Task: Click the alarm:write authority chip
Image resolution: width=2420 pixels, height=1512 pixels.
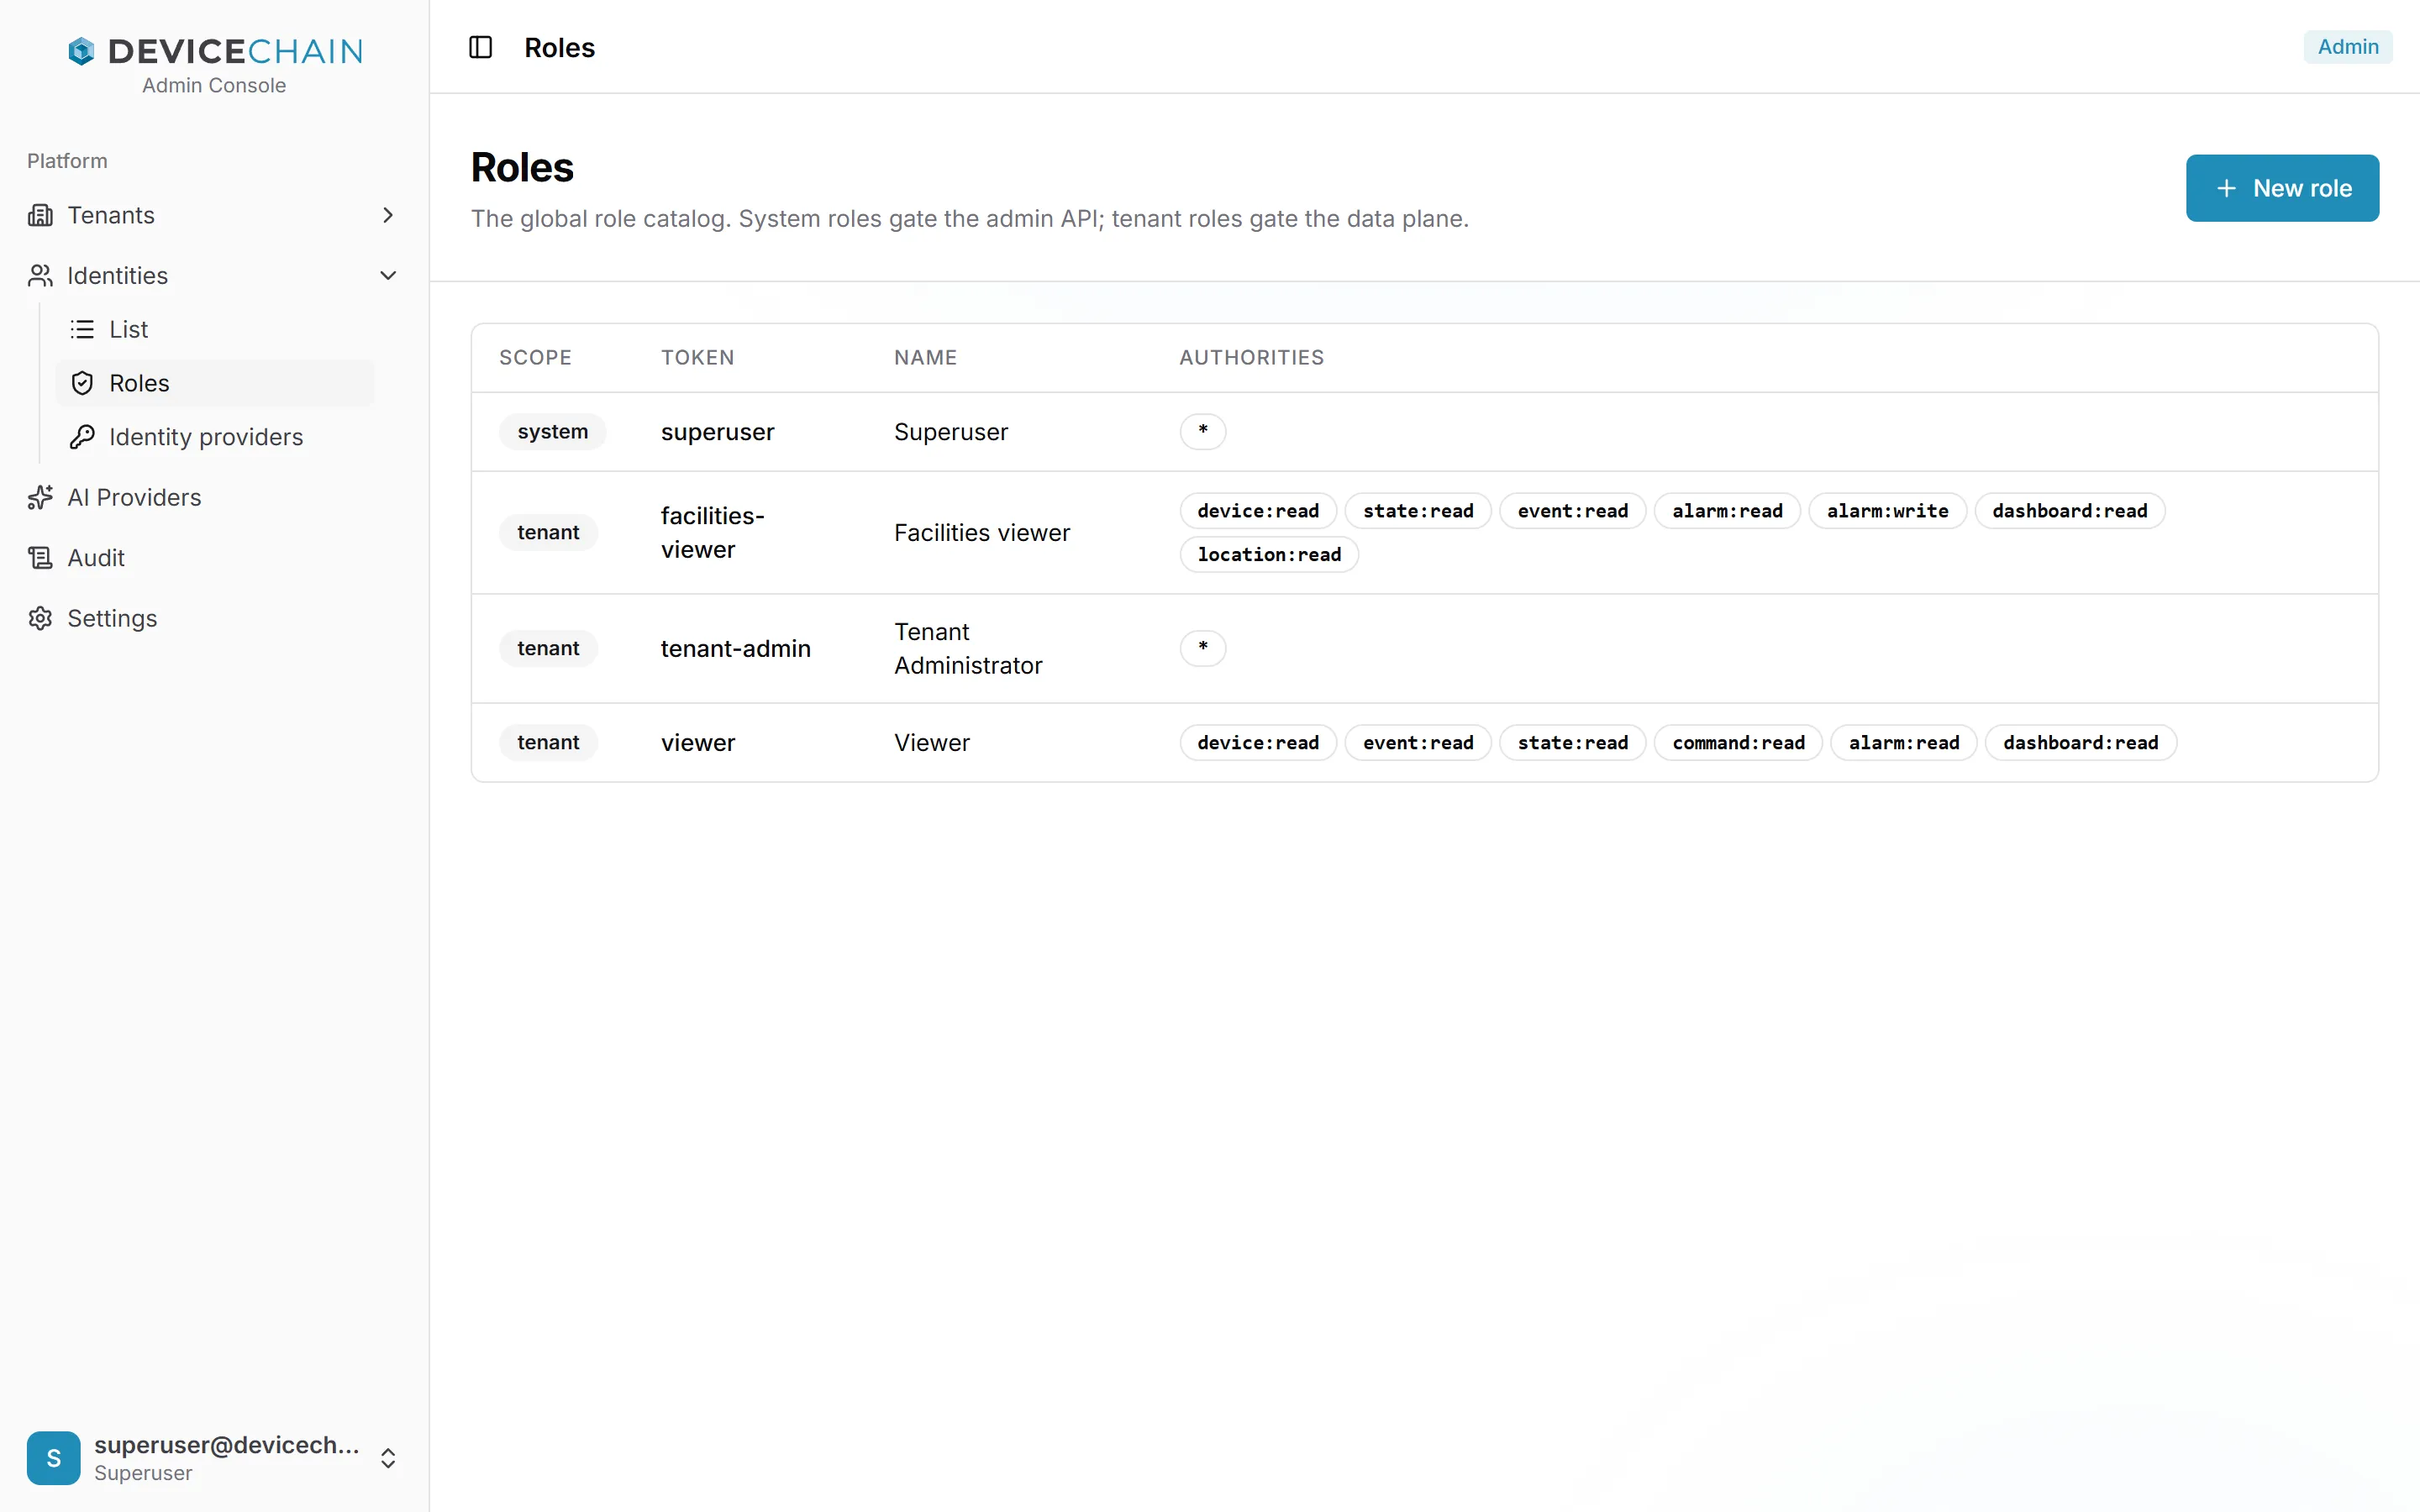Action: click(1887, 511)
